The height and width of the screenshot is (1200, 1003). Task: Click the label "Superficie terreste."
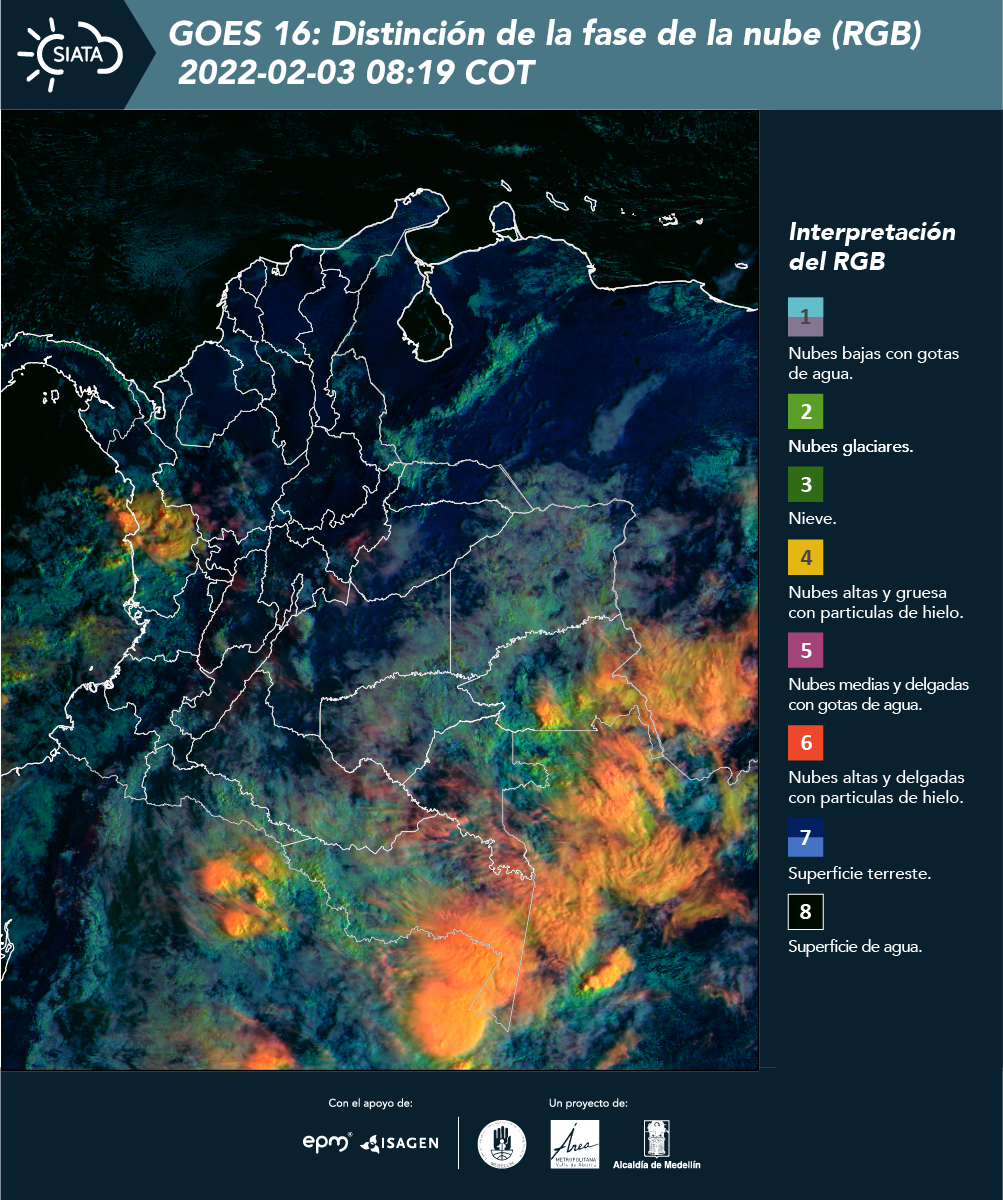tap(860, 873)
